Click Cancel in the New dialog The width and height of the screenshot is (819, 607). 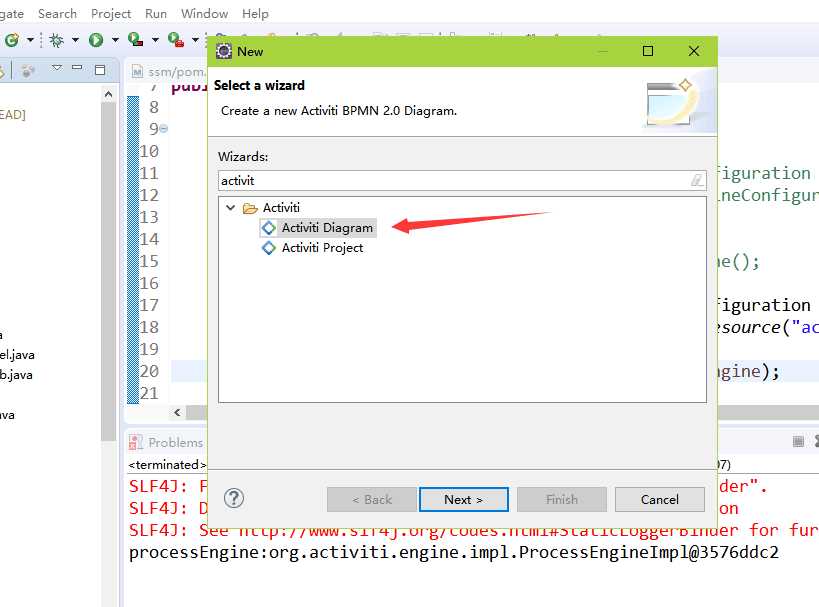[x=660, y=499]
